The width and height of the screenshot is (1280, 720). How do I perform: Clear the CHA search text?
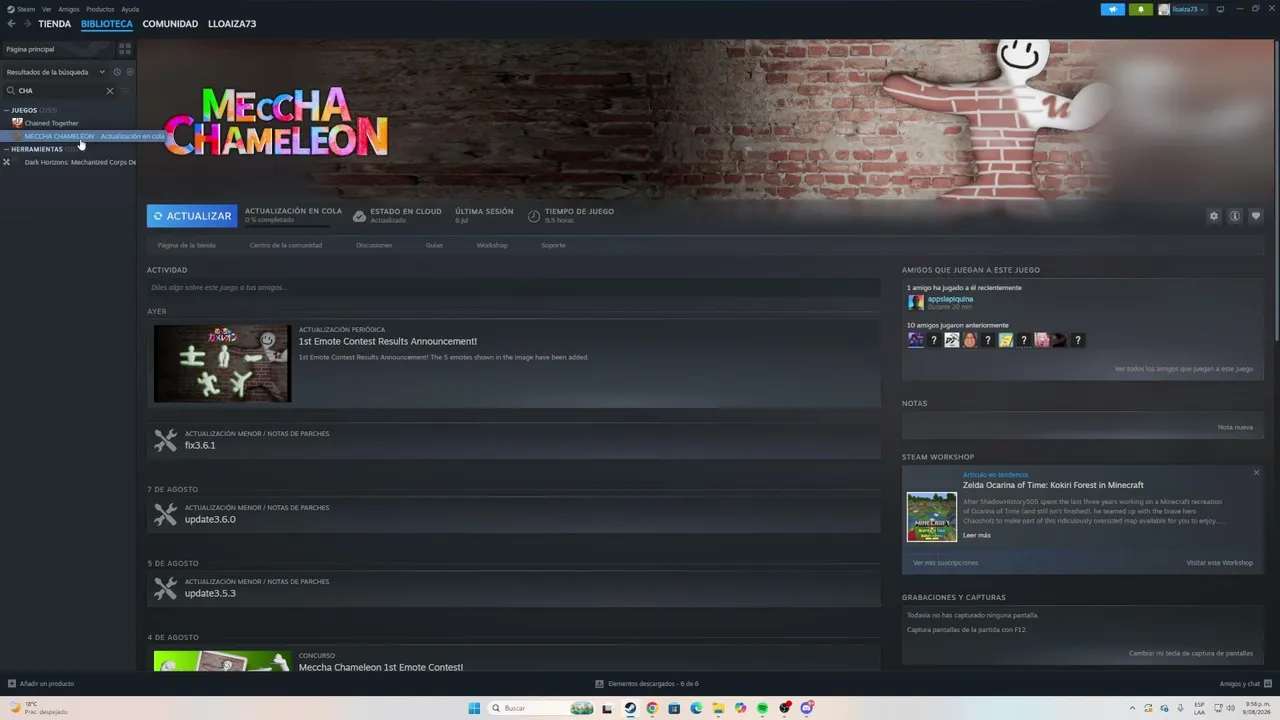pos(110,91)
